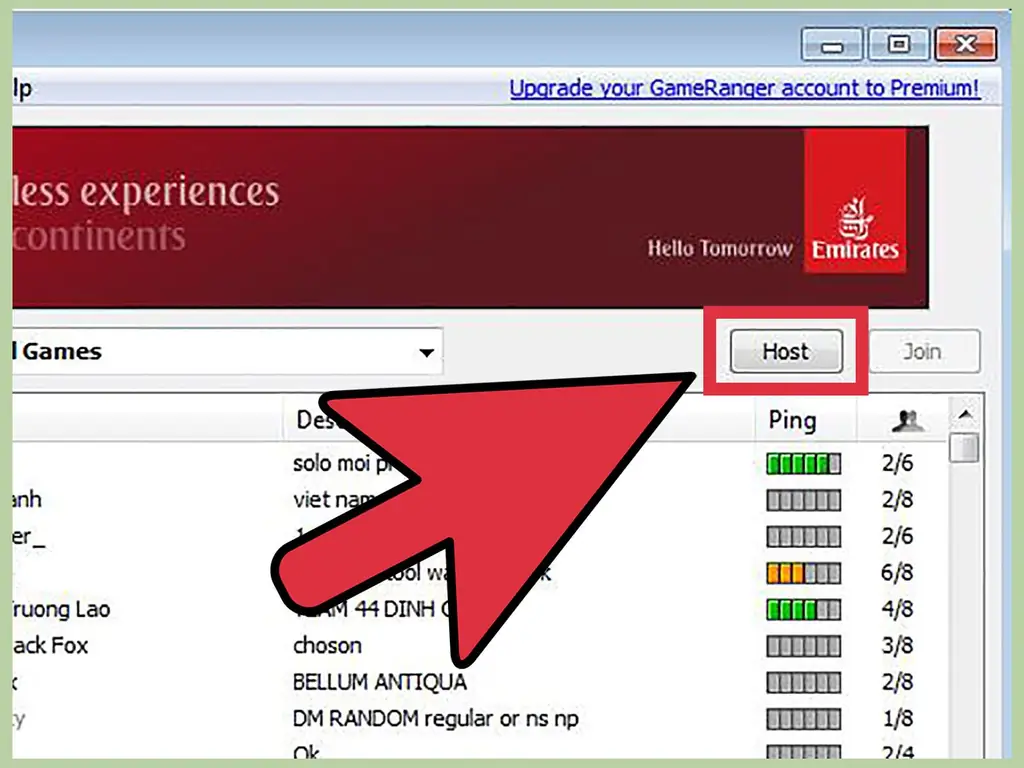Viewport: 1024px width, 768px height.
Task: Open Upgrade your GameRanger account to Premium link
Action: [744, 88]
